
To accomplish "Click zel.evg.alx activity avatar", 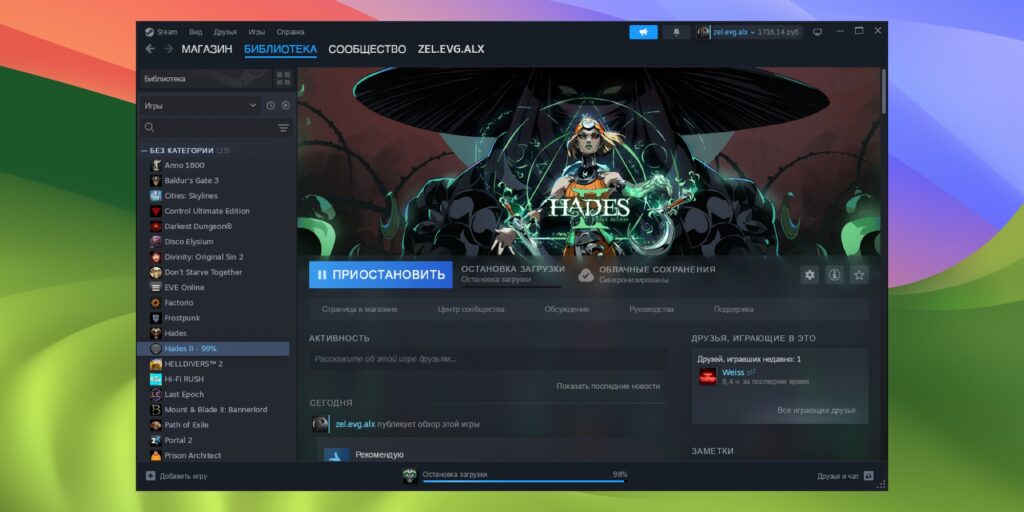I will [320, 424].
